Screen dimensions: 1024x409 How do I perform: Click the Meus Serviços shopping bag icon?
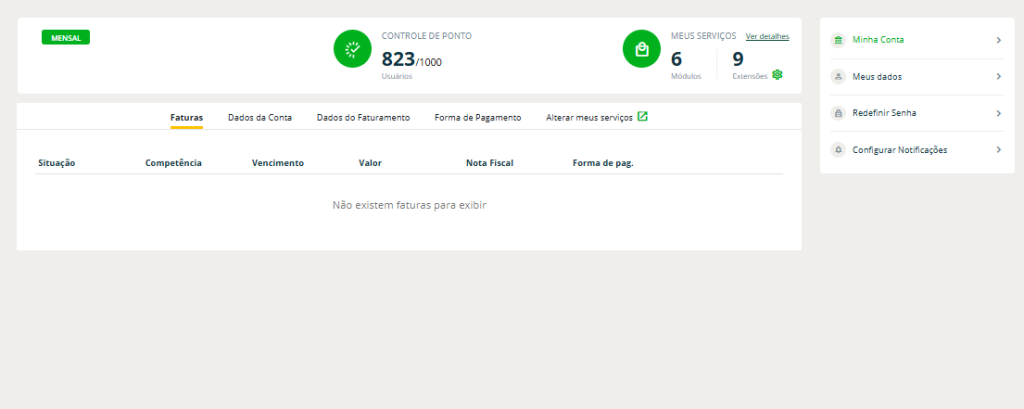coord(641,49)
